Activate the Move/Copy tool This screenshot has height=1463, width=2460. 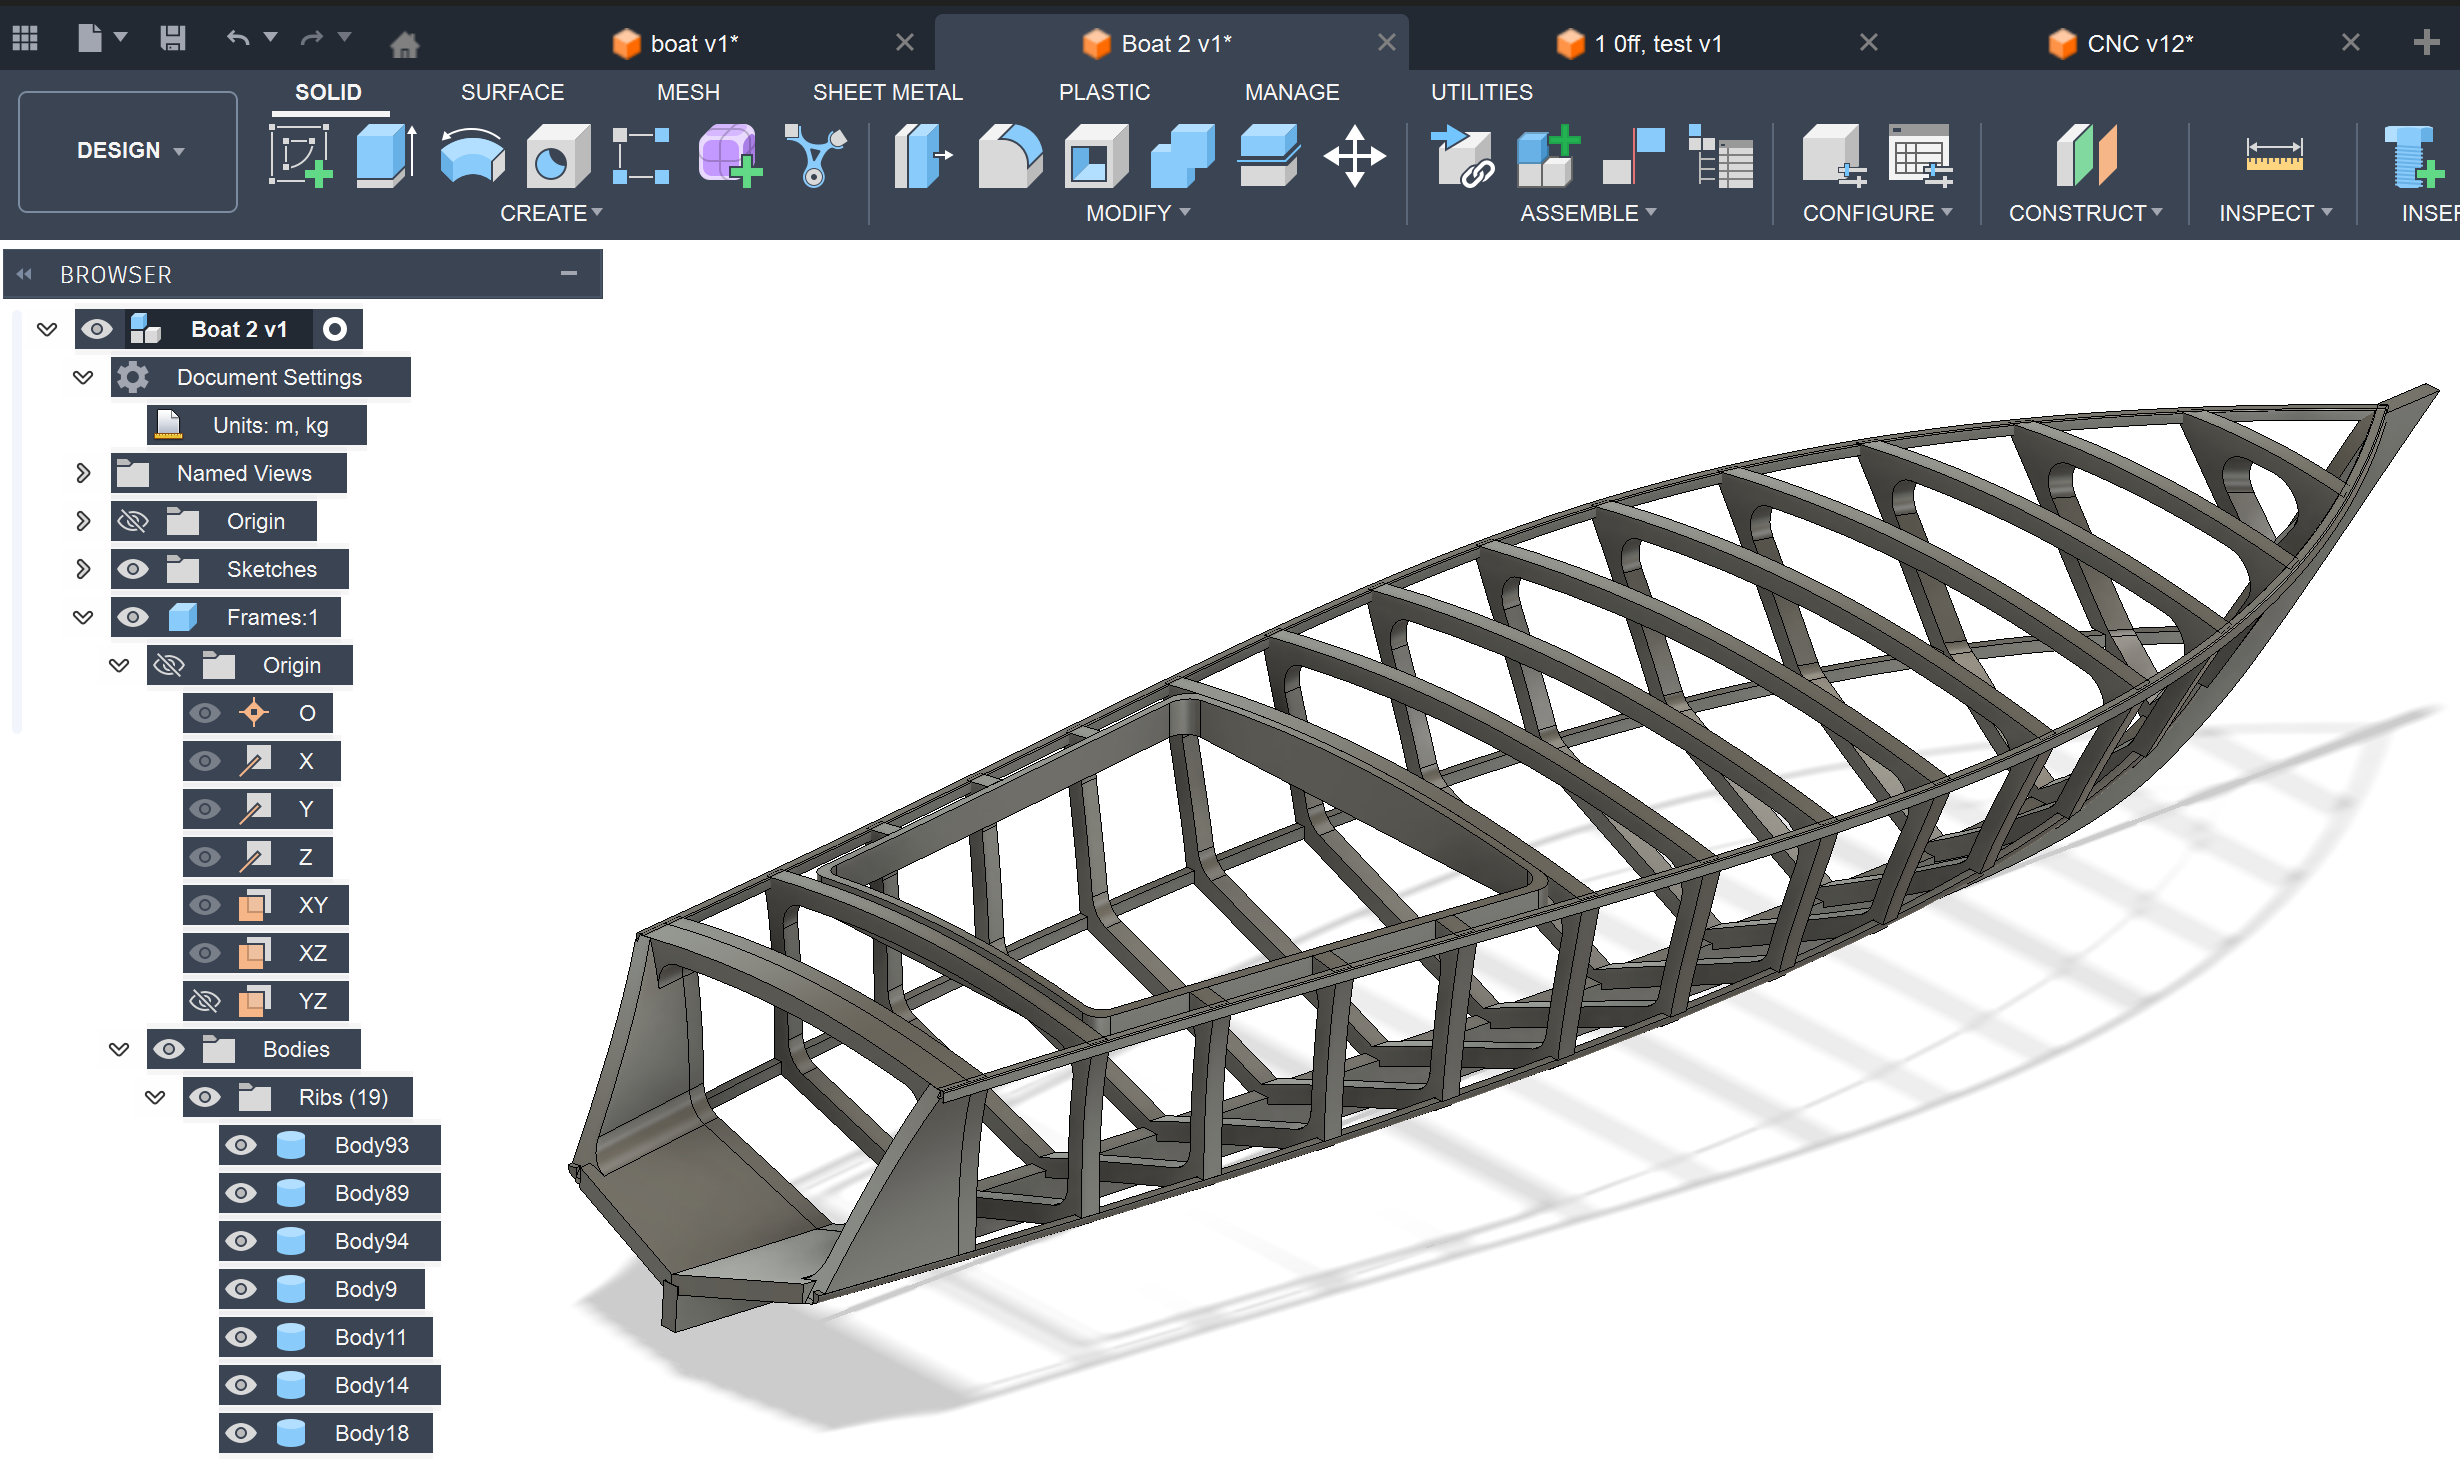coord(1354,156)
